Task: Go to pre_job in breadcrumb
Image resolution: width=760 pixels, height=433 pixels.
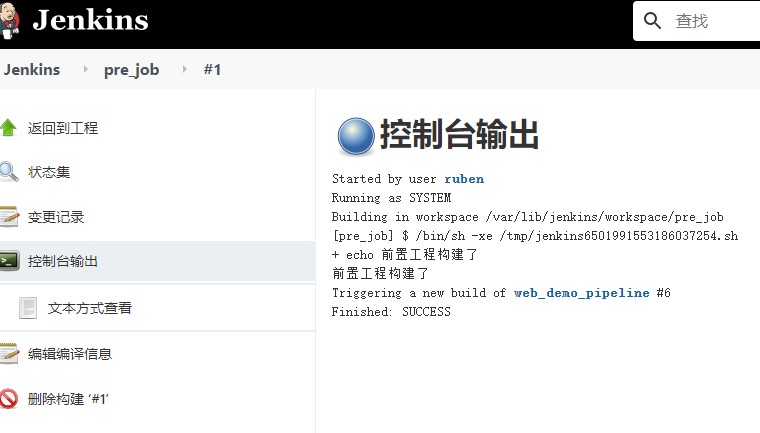Action: tap(131, 70)
